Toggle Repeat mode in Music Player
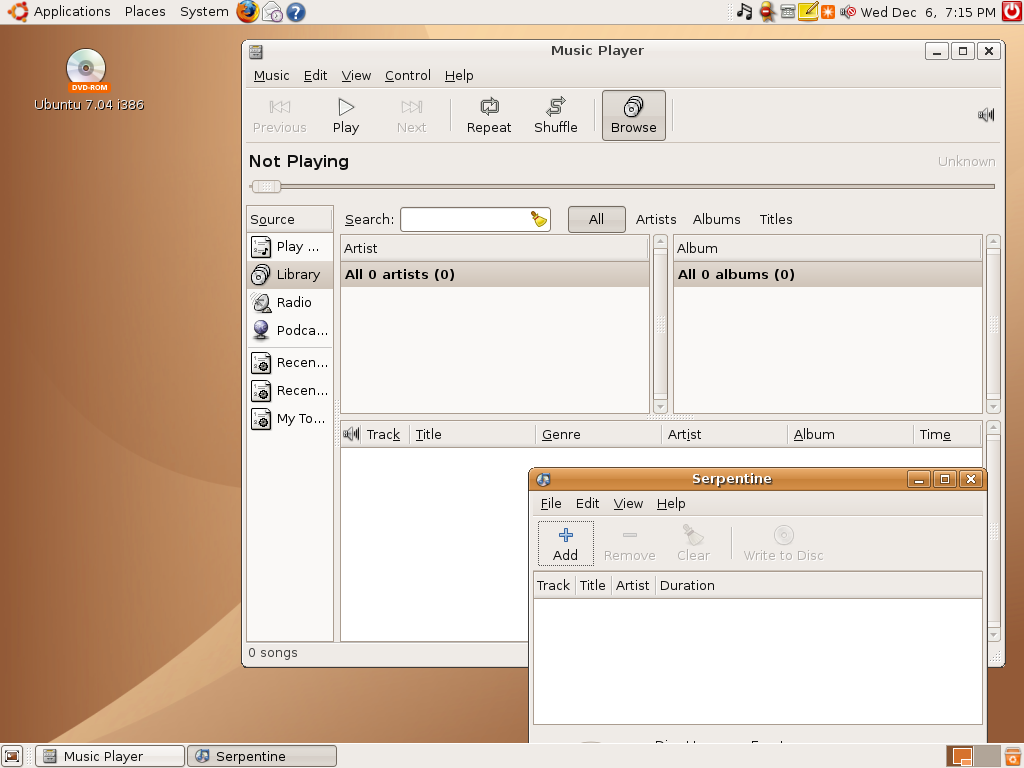 tap(488, 116)
